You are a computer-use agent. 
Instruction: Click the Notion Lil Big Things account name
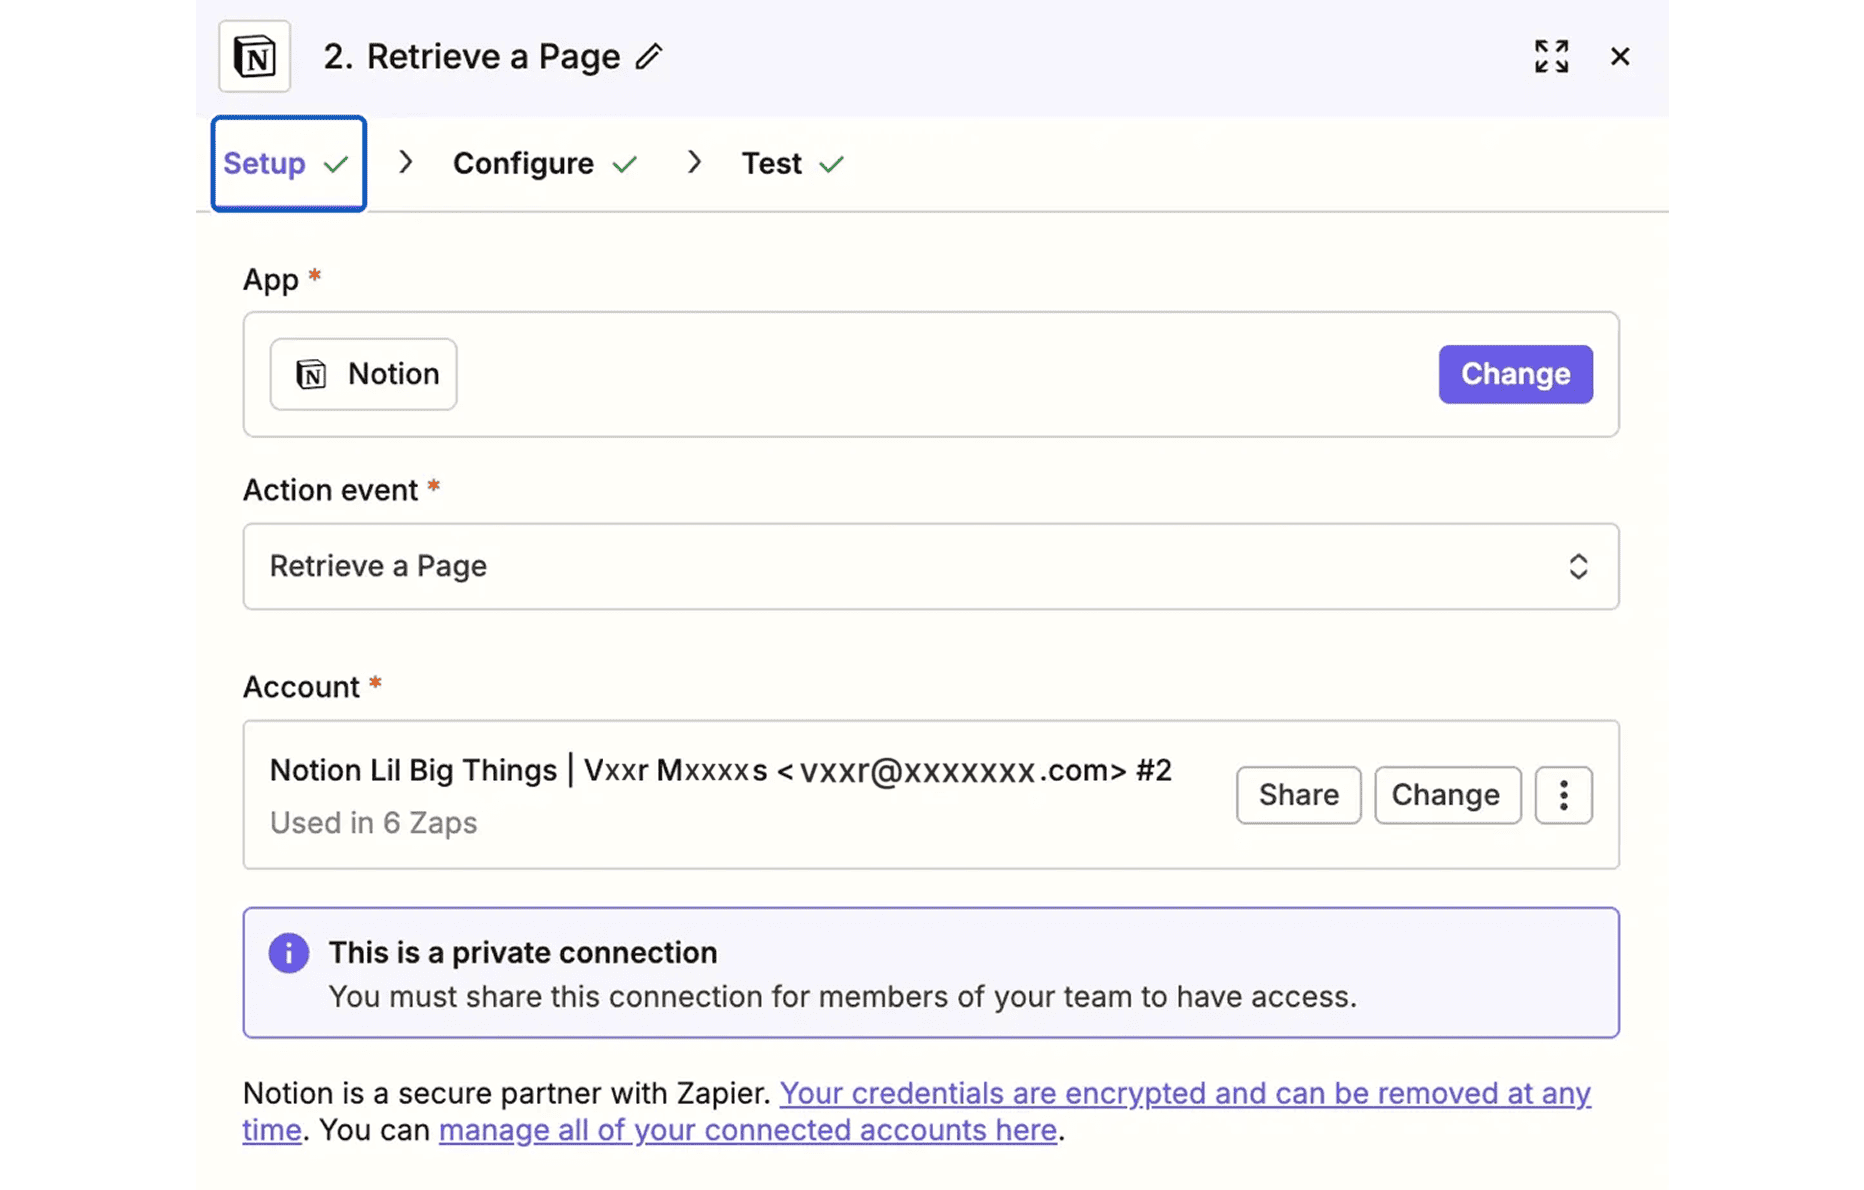[720, 770]
